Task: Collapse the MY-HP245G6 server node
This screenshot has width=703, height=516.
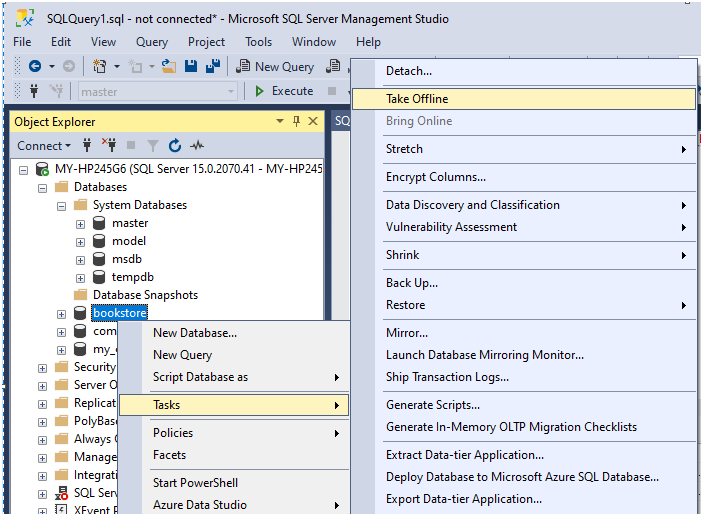Action: [x=23, y=170]
